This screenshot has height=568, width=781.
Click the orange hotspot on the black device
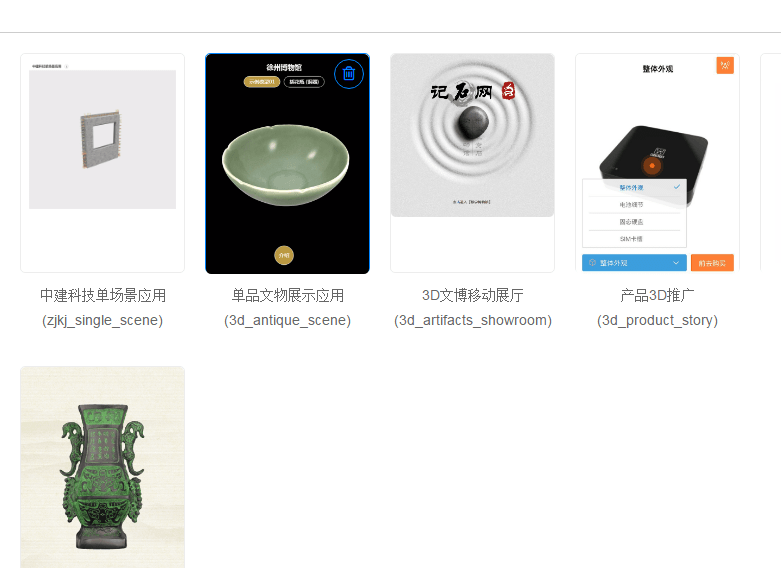(x=651, y=165)
